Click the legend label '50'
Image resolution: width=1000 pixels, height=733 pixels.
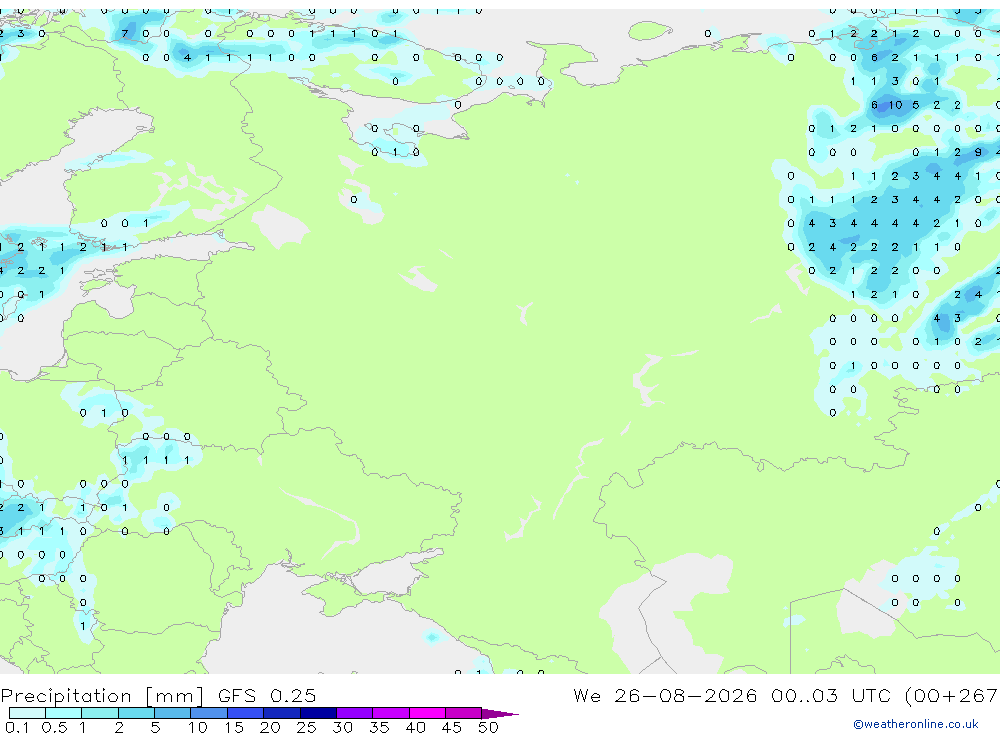pyautogui.click(x=488, y=727)
